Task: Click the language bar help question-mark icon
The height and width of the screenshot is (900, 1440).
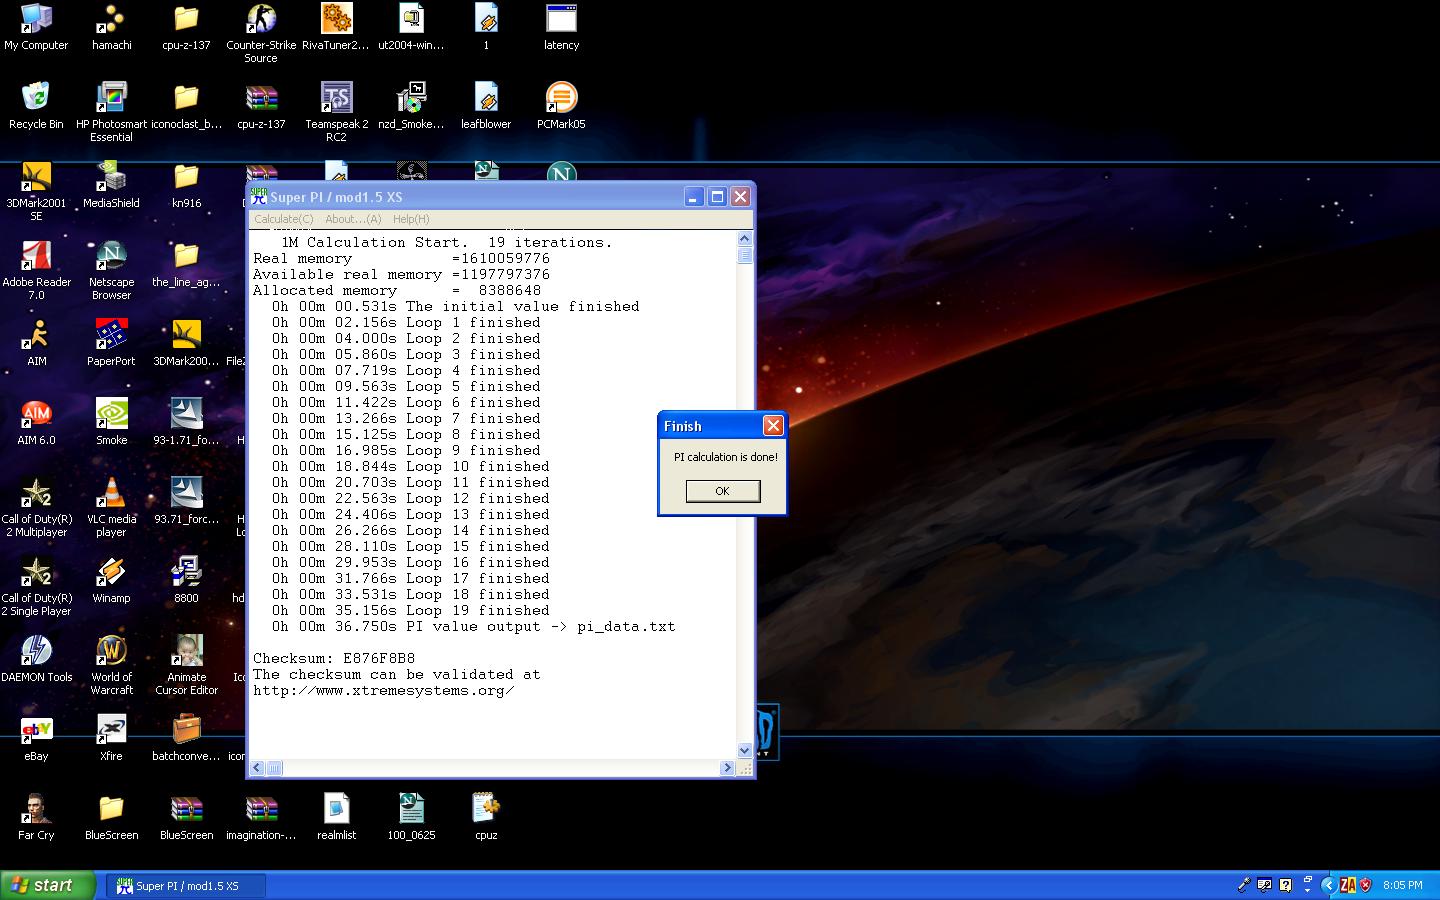Action: pyautogui.click(x=1285, y=885)
